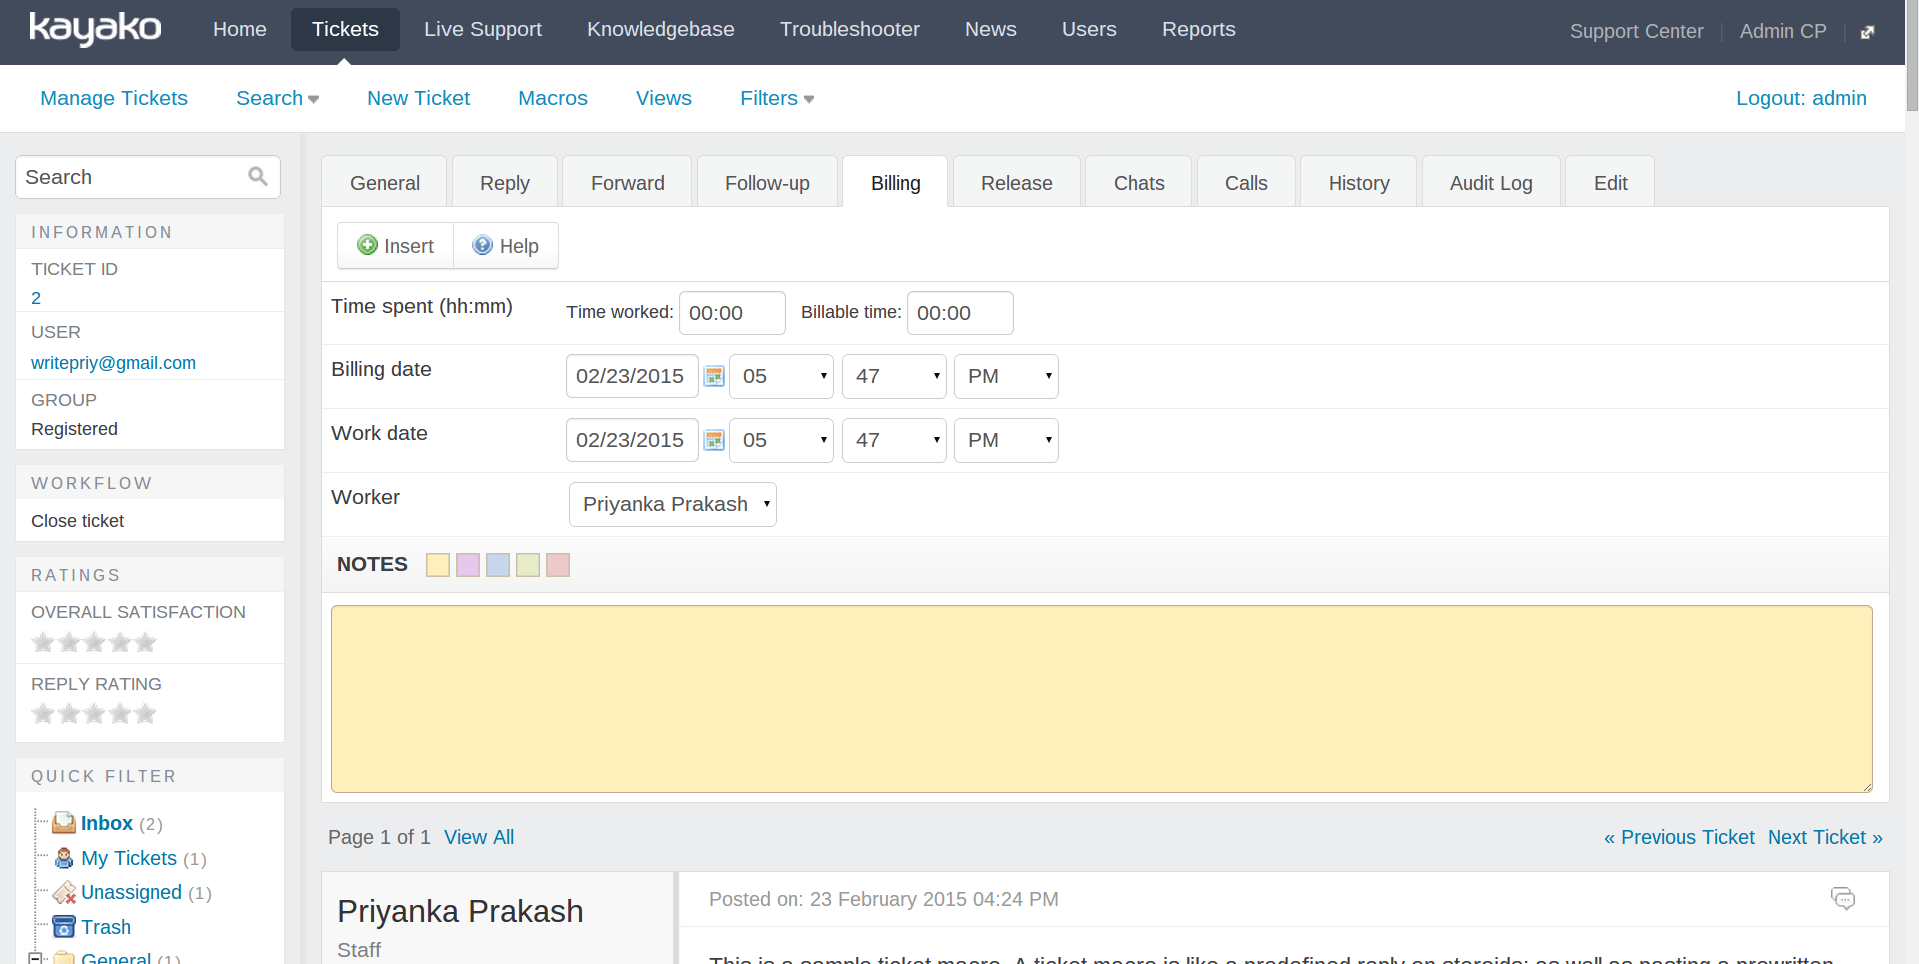The width and height of the screenshot is (1919, 964).
Task: Open the Forward tab
Action: 627,182
